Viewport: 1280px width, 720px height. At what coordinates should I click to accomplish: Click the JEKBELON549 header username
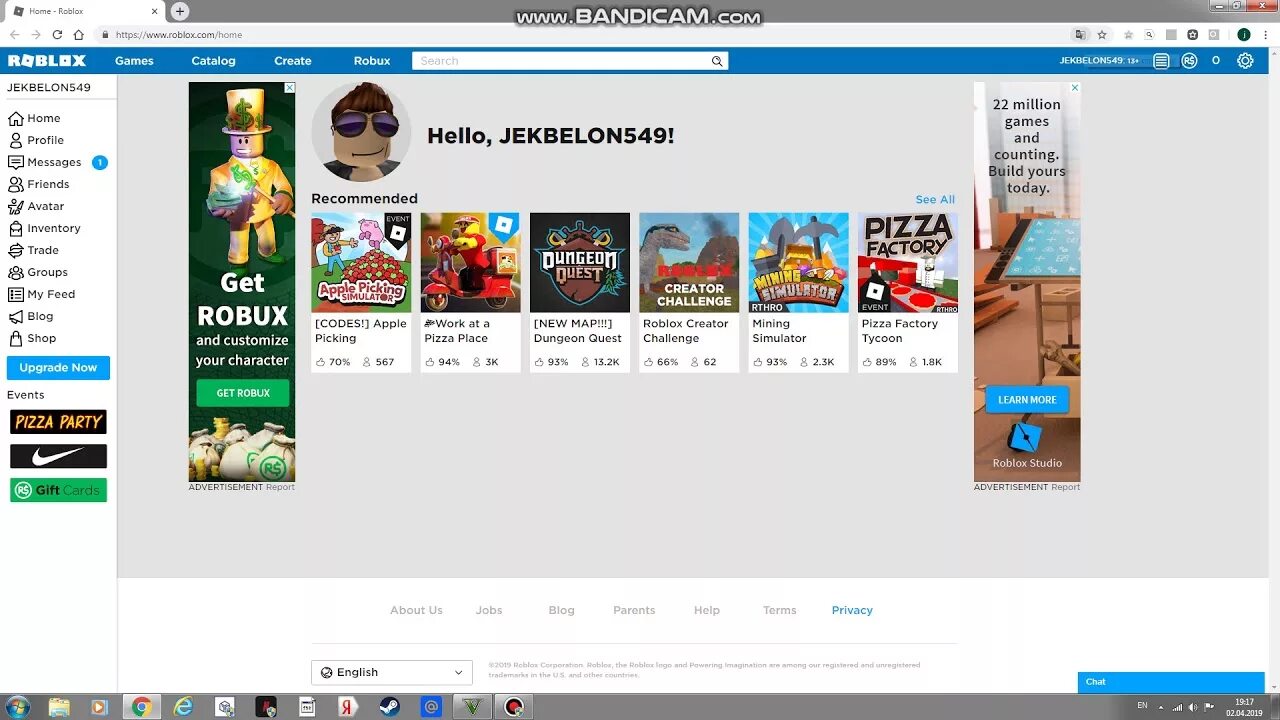(x=1092, y=61)
